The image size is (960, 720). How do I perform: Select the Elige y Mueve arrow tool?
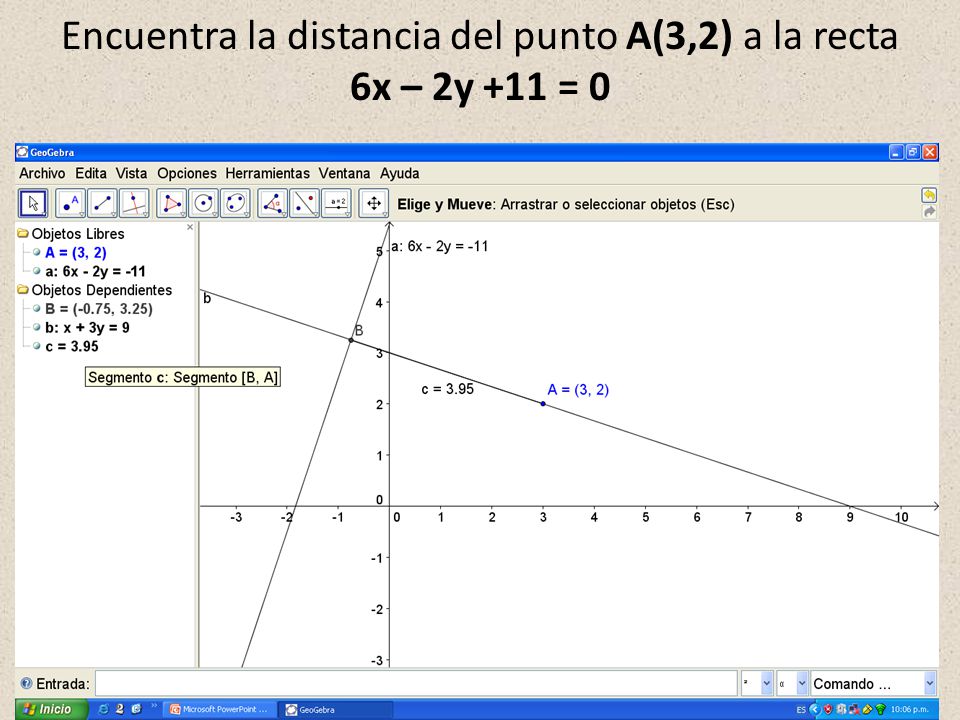coord(33,203)
